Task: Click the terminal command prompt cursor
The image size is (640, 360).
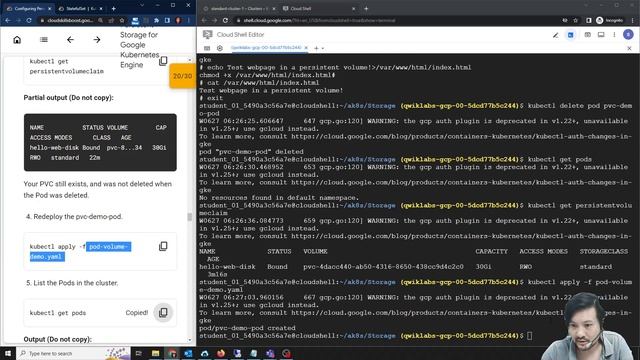Action: 529,336
